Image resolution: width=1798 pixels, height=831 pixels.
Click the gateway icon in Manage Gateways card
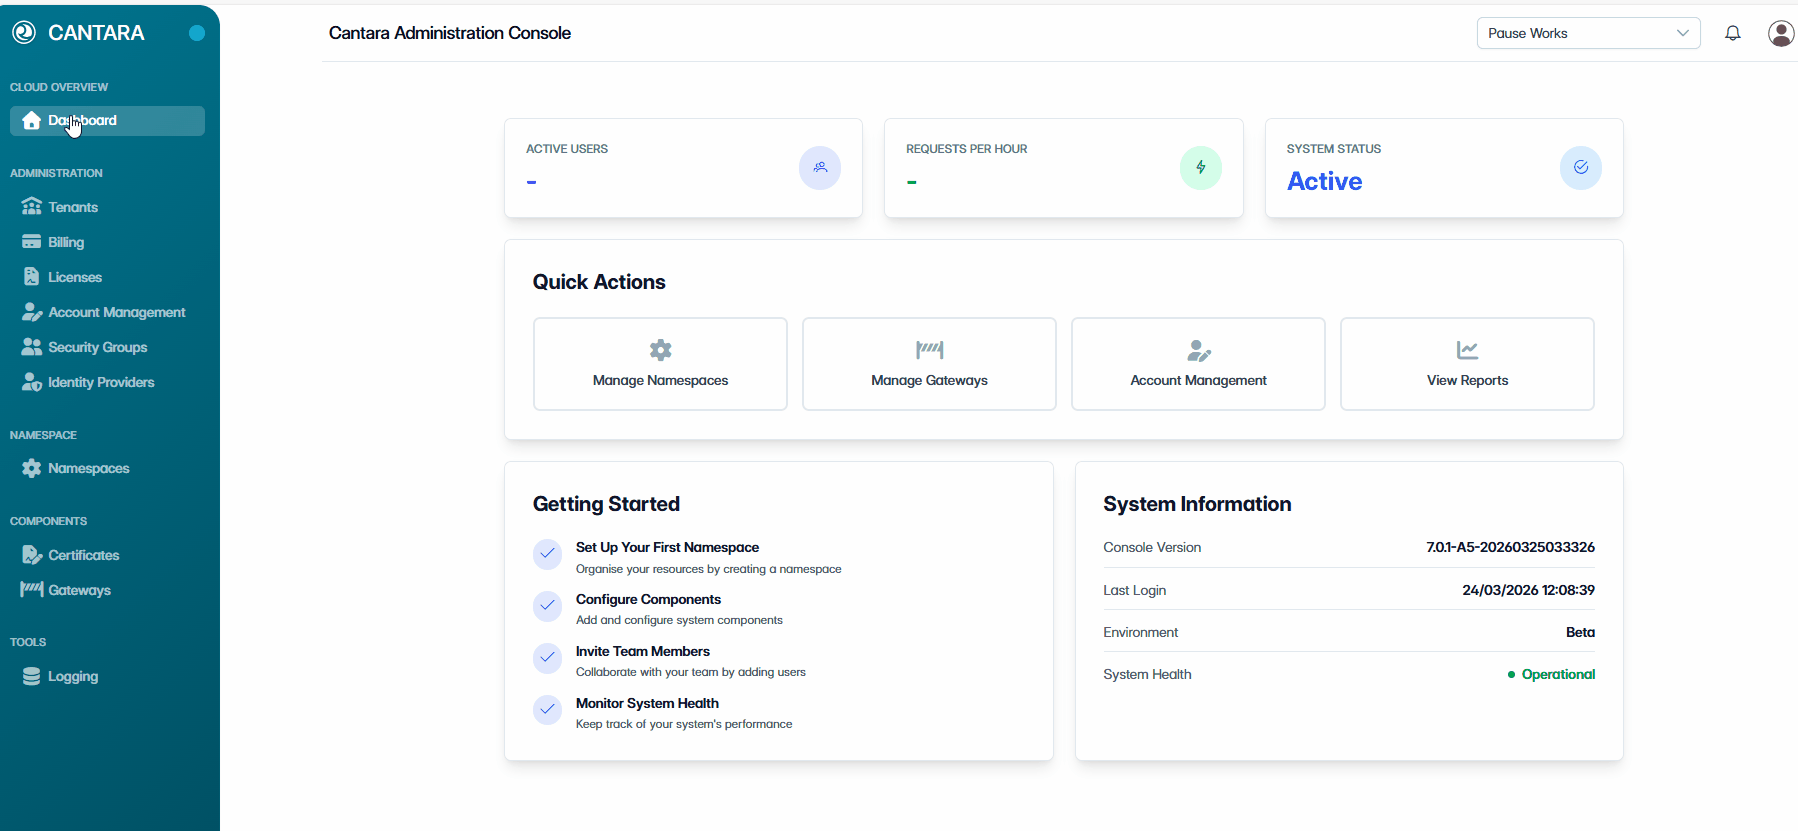point(930,350)
